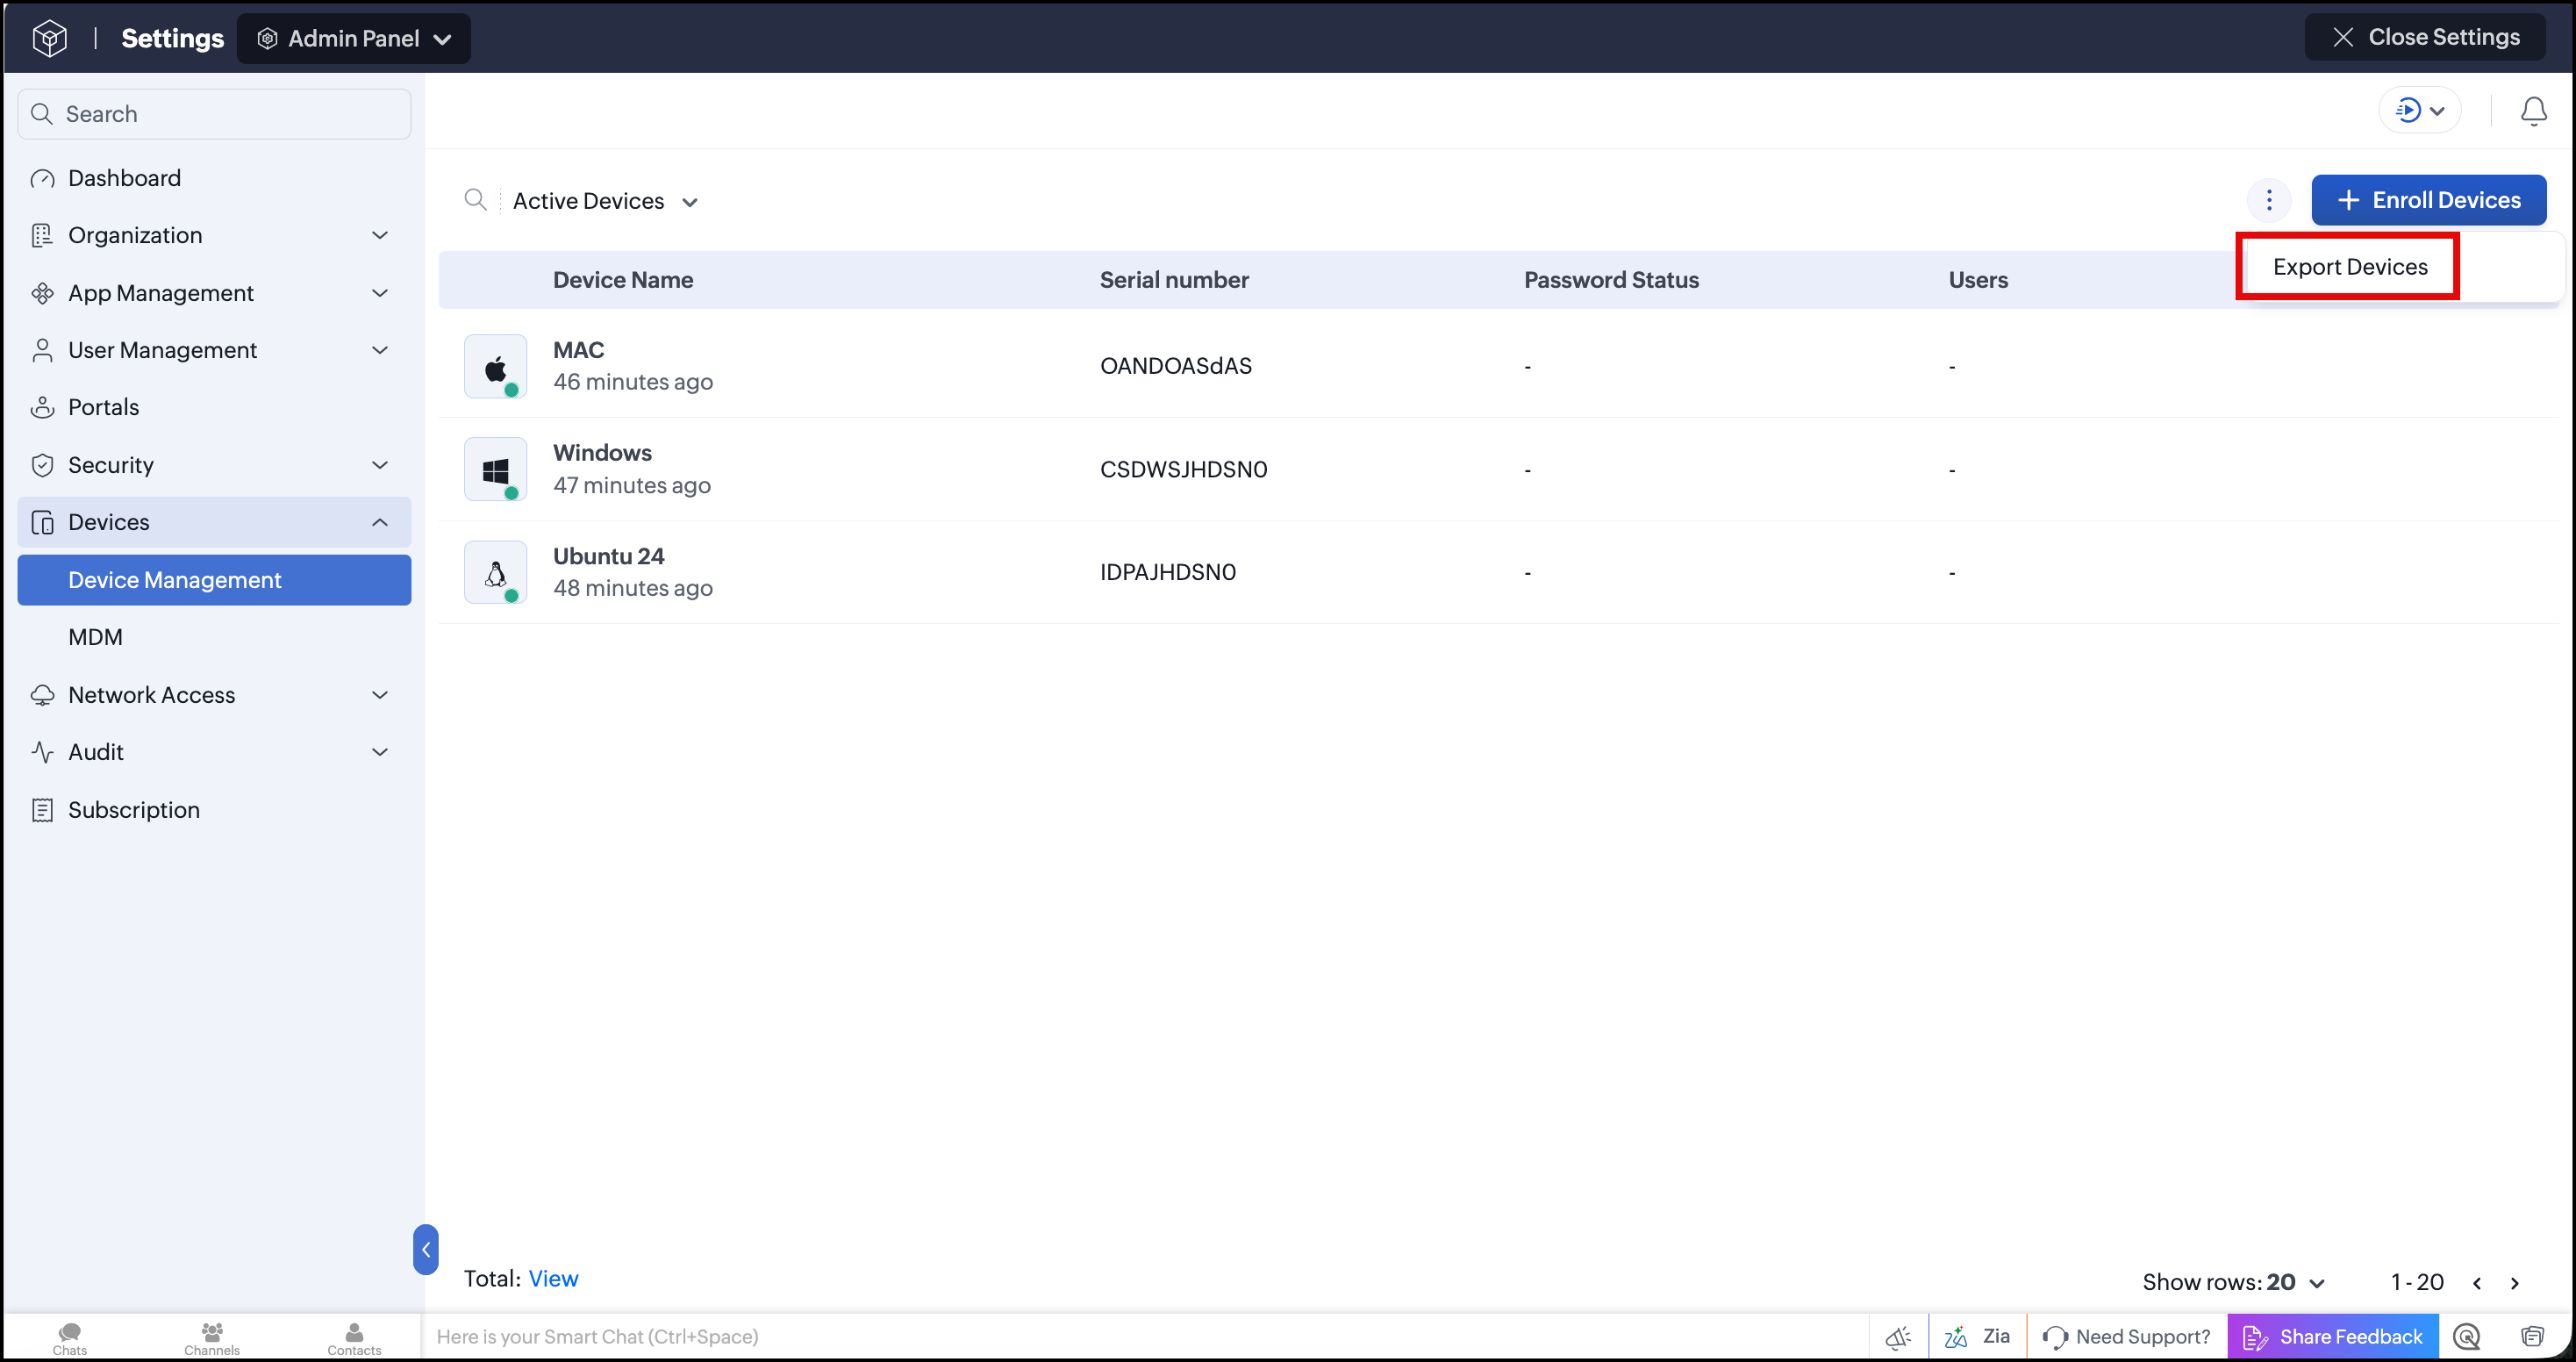This screenshot has width=2576, height=1362.
Task: Go to previous page arrow
Action: (2477, 1283)
